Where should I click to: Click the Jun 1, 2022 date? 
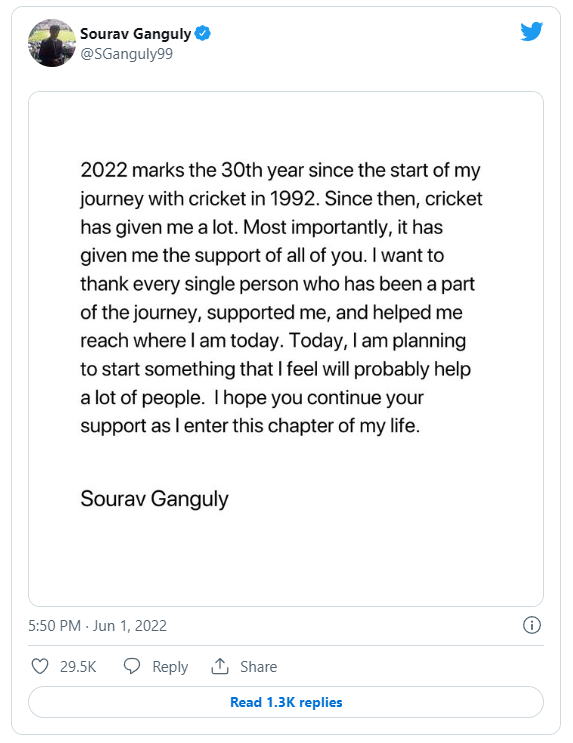[x=130, y=625]
